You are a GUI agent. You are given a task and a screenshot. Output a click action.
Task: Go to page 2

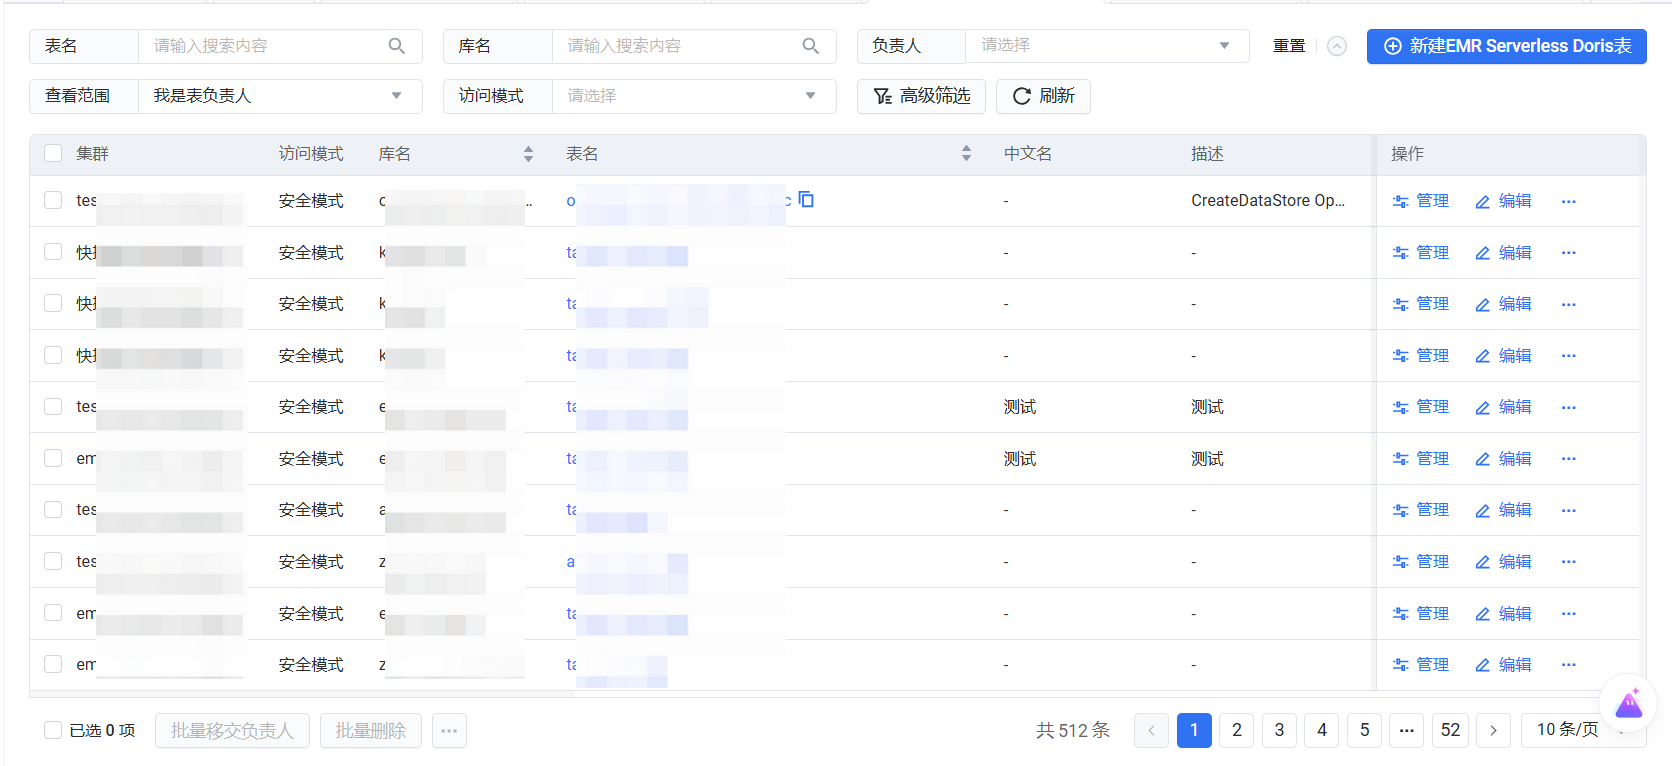(1237, 731)
